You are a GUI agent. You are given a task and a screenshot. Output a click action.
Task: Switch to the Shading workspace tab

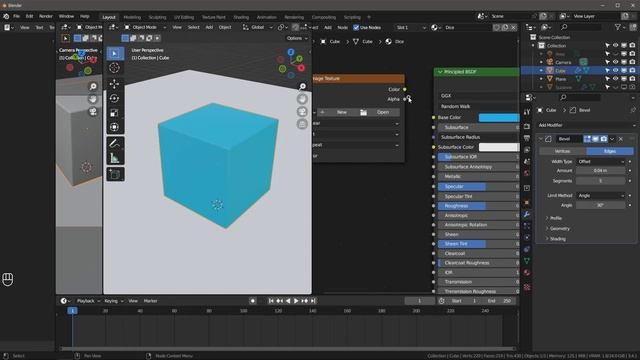point(241,17)
